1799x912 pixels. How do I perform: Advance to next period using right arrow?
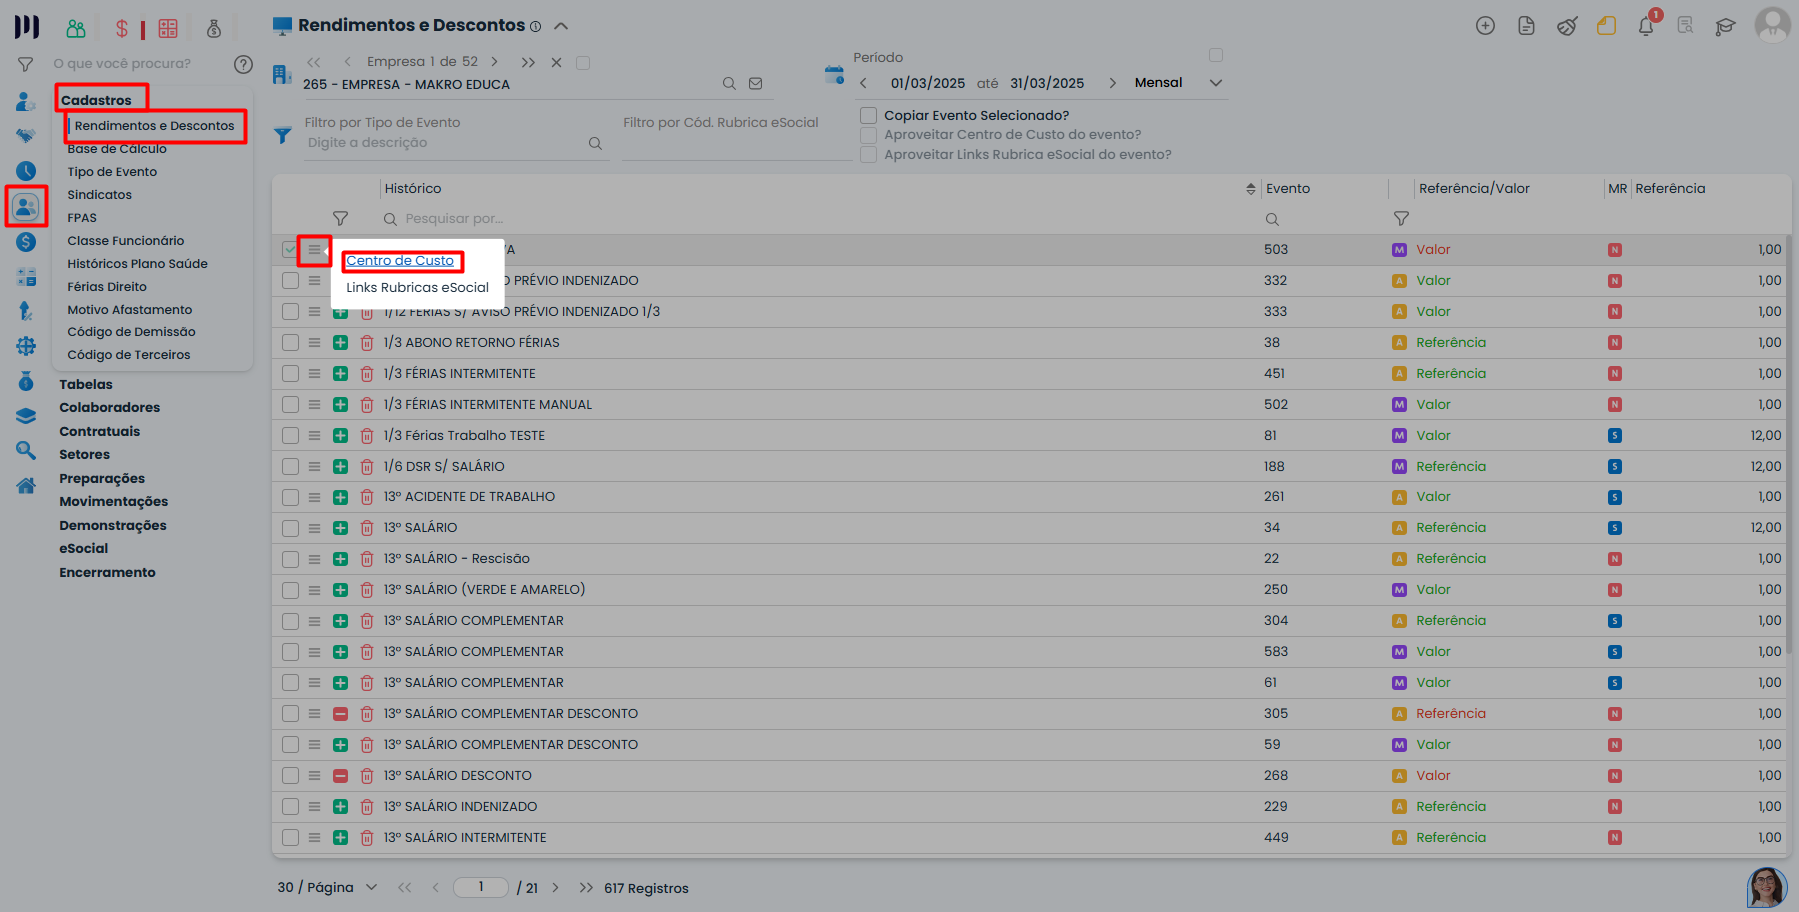(x=1112, y=83)
